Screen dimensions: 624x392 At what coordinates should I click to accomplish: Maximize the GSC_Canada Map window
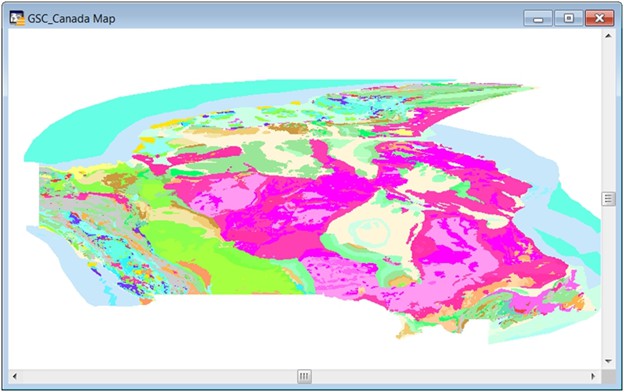569,18
